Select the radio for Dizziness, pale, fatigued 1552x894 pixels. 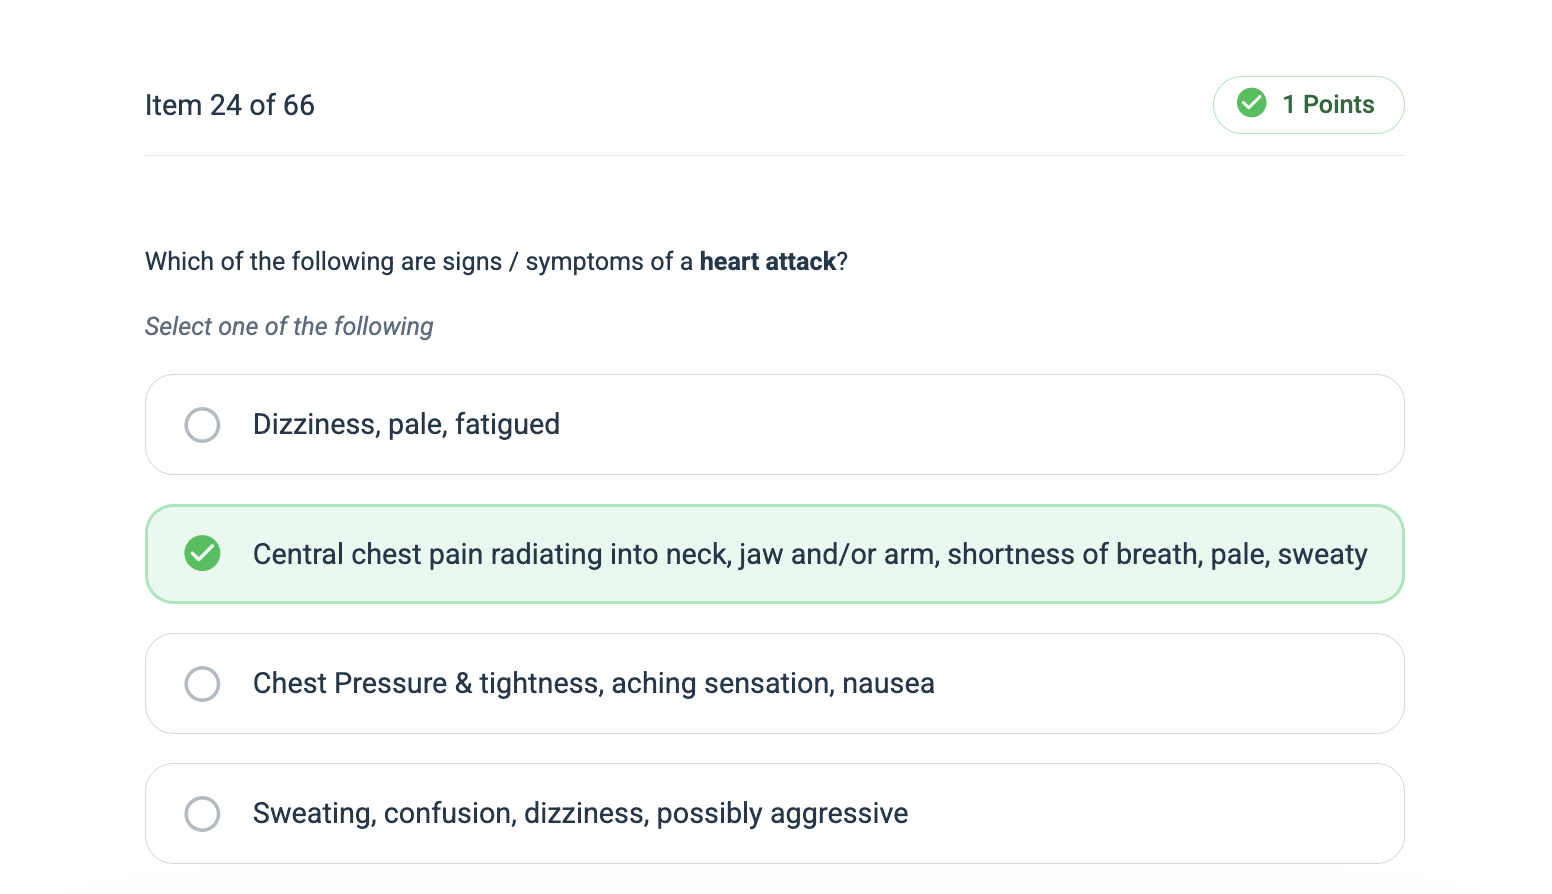click(x=202, y=425)
